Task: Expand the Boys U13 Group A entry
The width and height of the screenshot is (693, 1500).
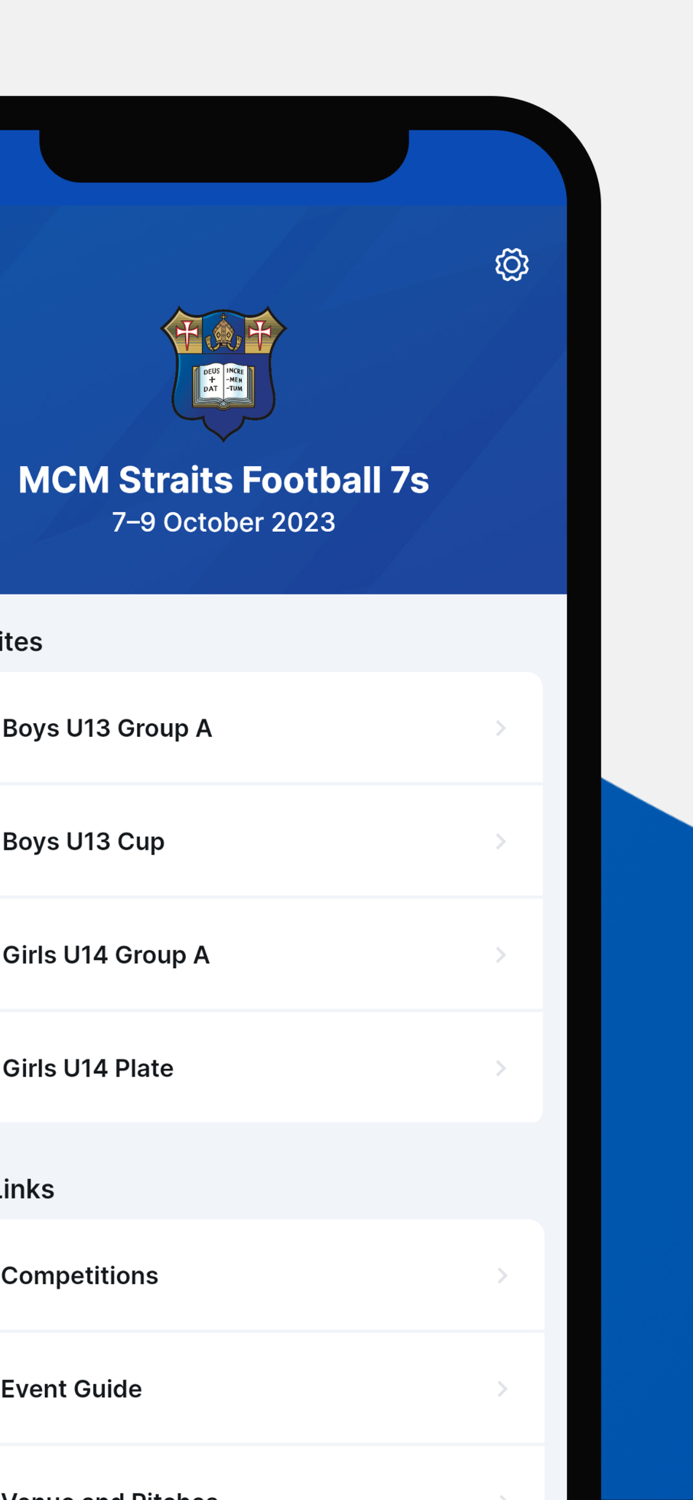Action: point(250,727)
